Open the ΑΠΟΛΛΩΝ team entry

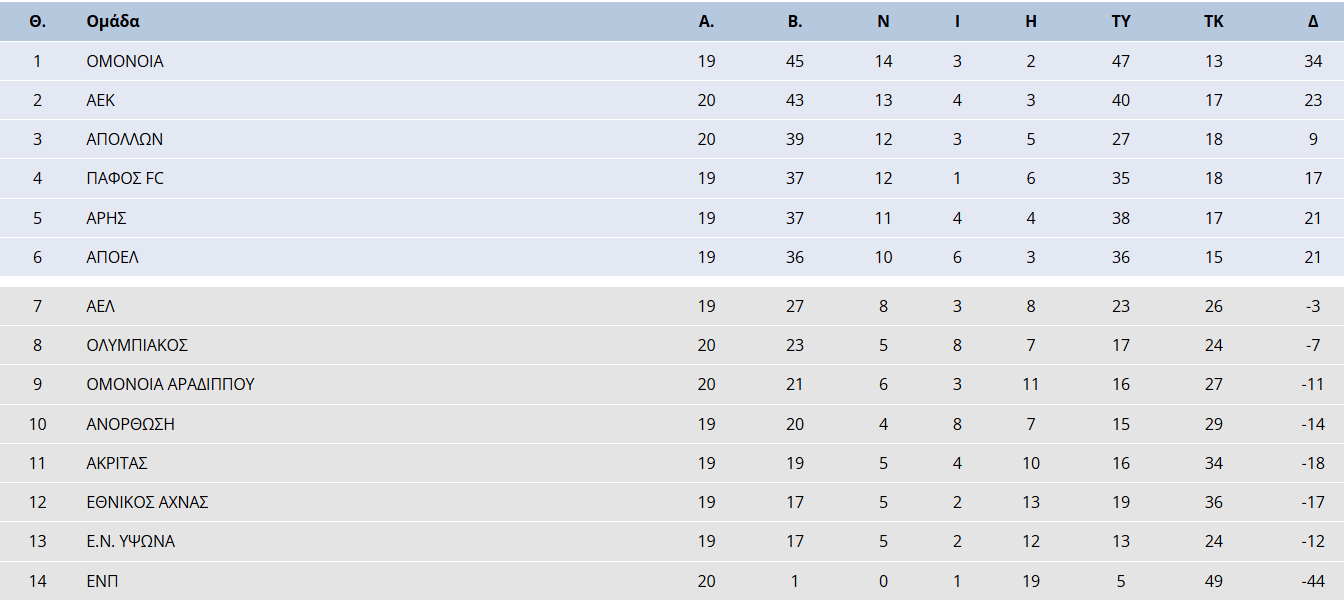point(125,139)
